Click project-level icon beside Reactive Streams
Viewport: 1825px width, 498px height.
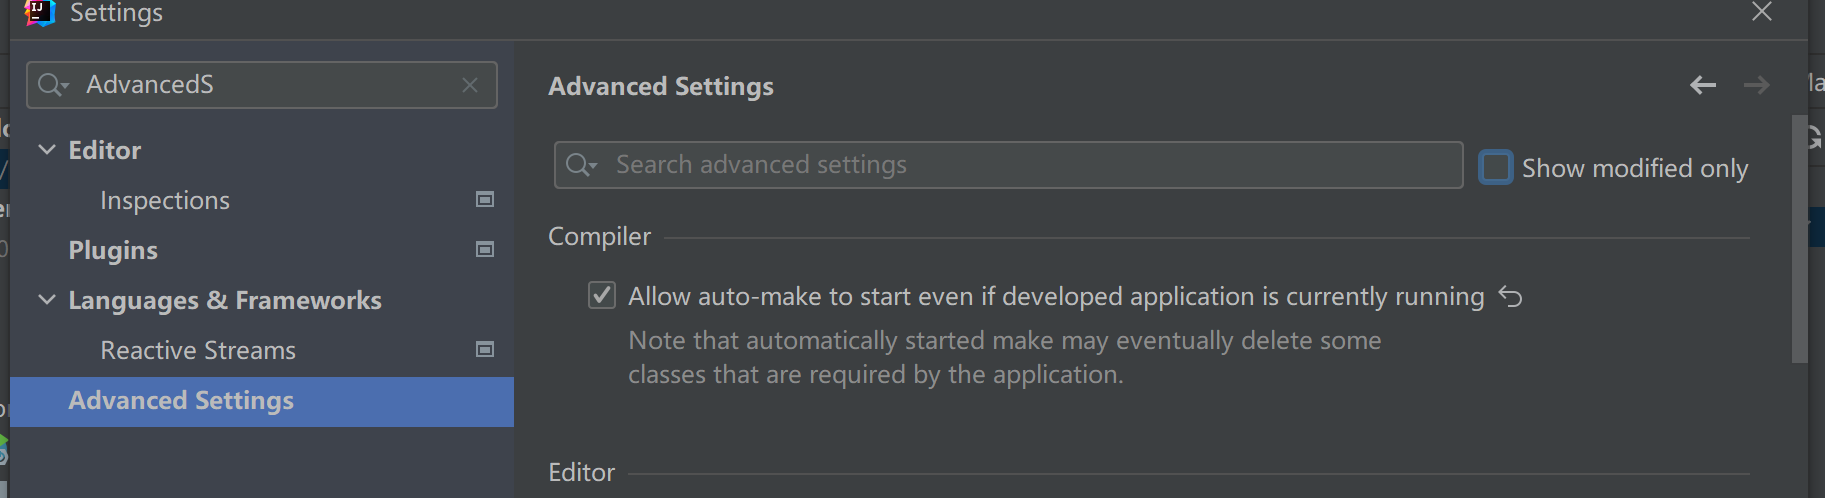pyautogui.click(x=485, y=350)
